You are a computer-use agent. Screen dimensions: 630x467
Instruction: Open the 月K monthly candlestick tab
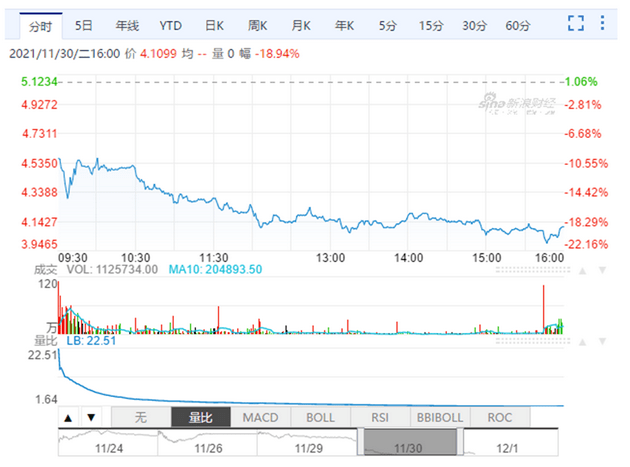pos(301,23)
